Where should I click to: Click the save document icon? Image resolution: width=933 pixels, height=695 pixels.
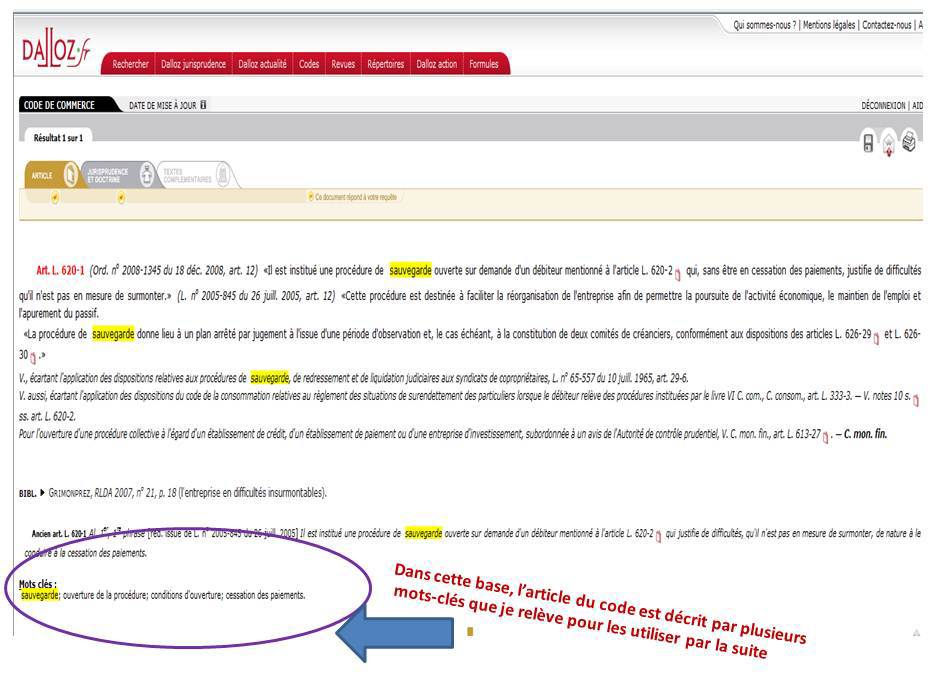(869, 143)
